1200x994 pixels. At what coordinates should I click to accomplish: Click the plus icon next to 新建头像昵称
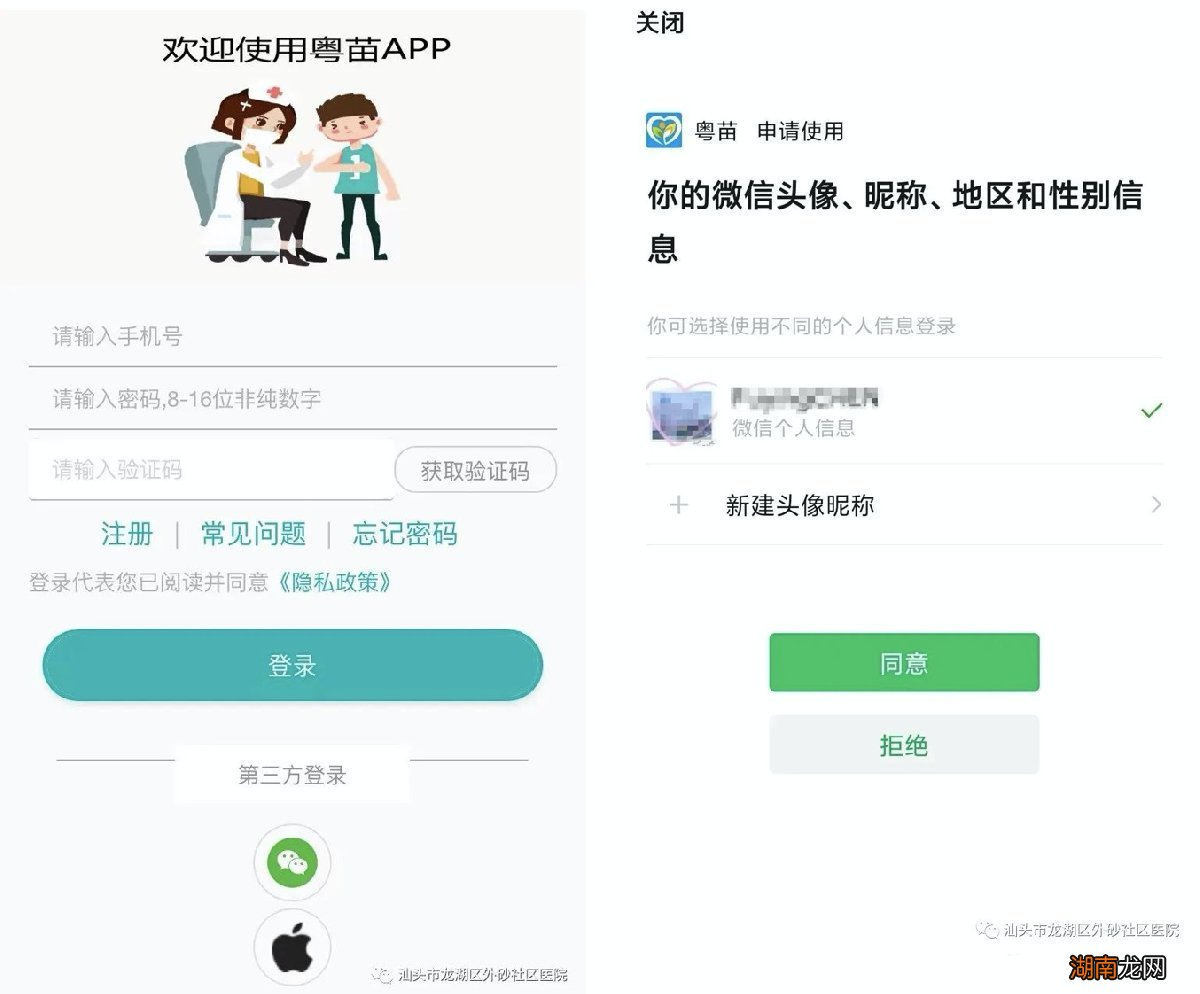(681, 506)
